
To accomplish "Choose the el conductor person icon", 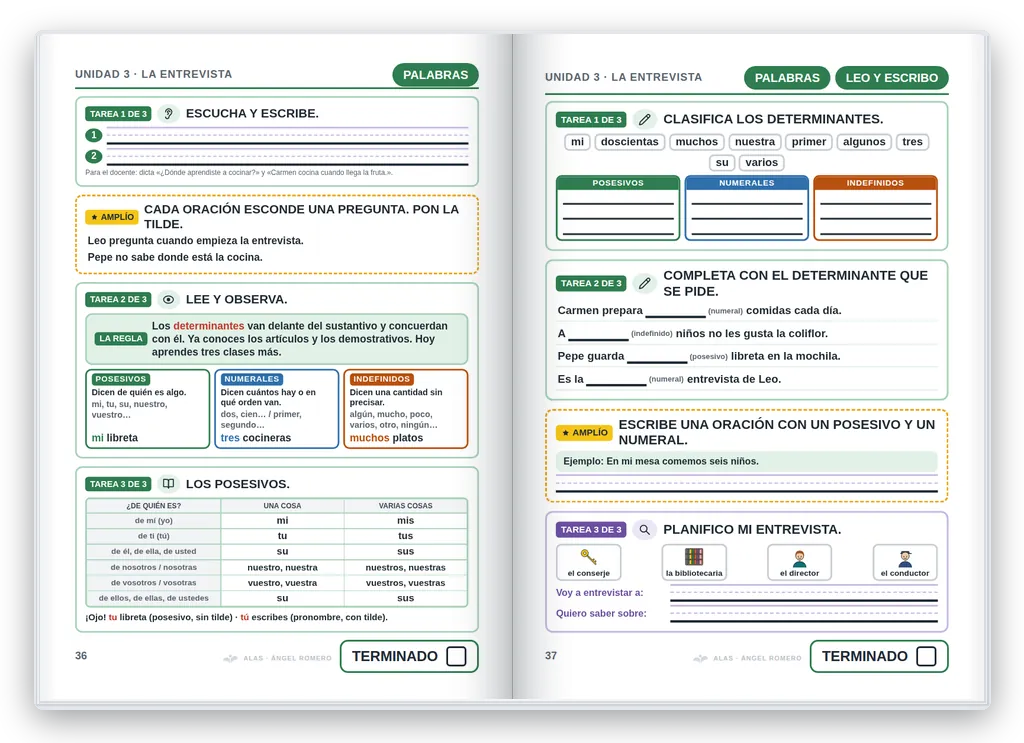I will pyautogui.click(x=905, y=558).
